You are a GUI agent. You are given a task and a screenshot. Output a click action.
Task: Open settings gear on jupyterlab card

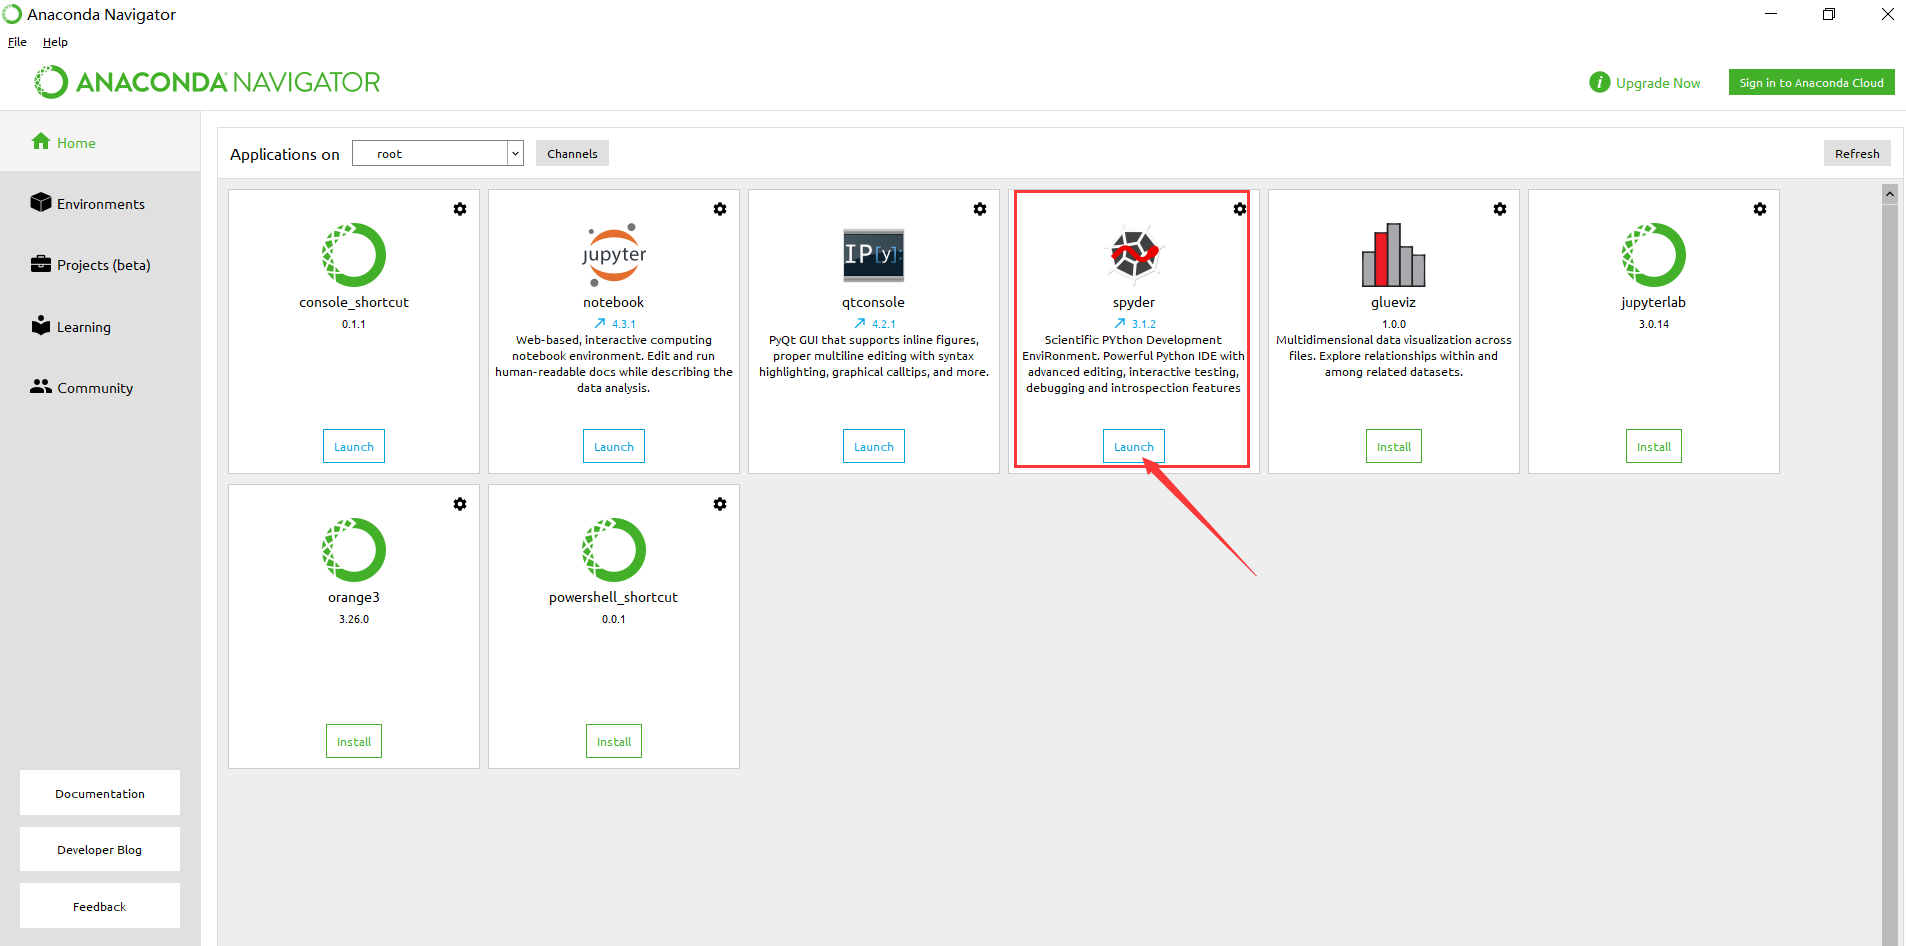[x=1760, y=209]
